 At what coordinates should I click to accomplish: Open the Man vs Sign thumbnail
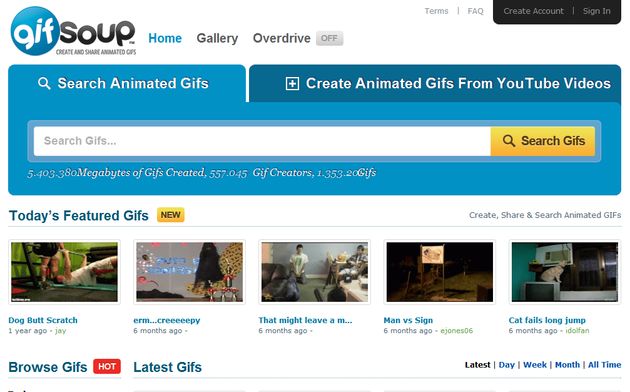coord(440,272)
